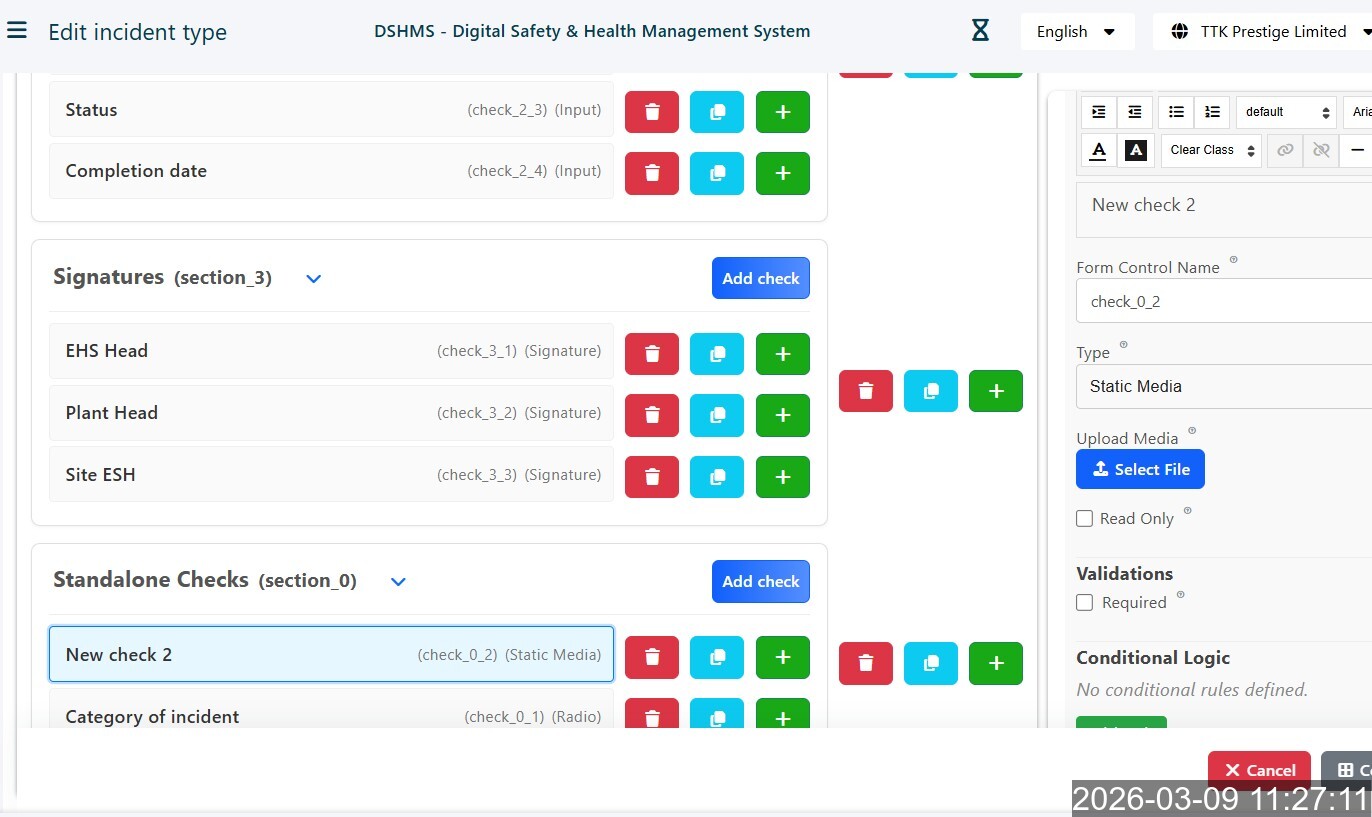1372x817 pixels.
Task: Click the increase indent icon
Action: pyautogui.click(x=1099, y=112)
